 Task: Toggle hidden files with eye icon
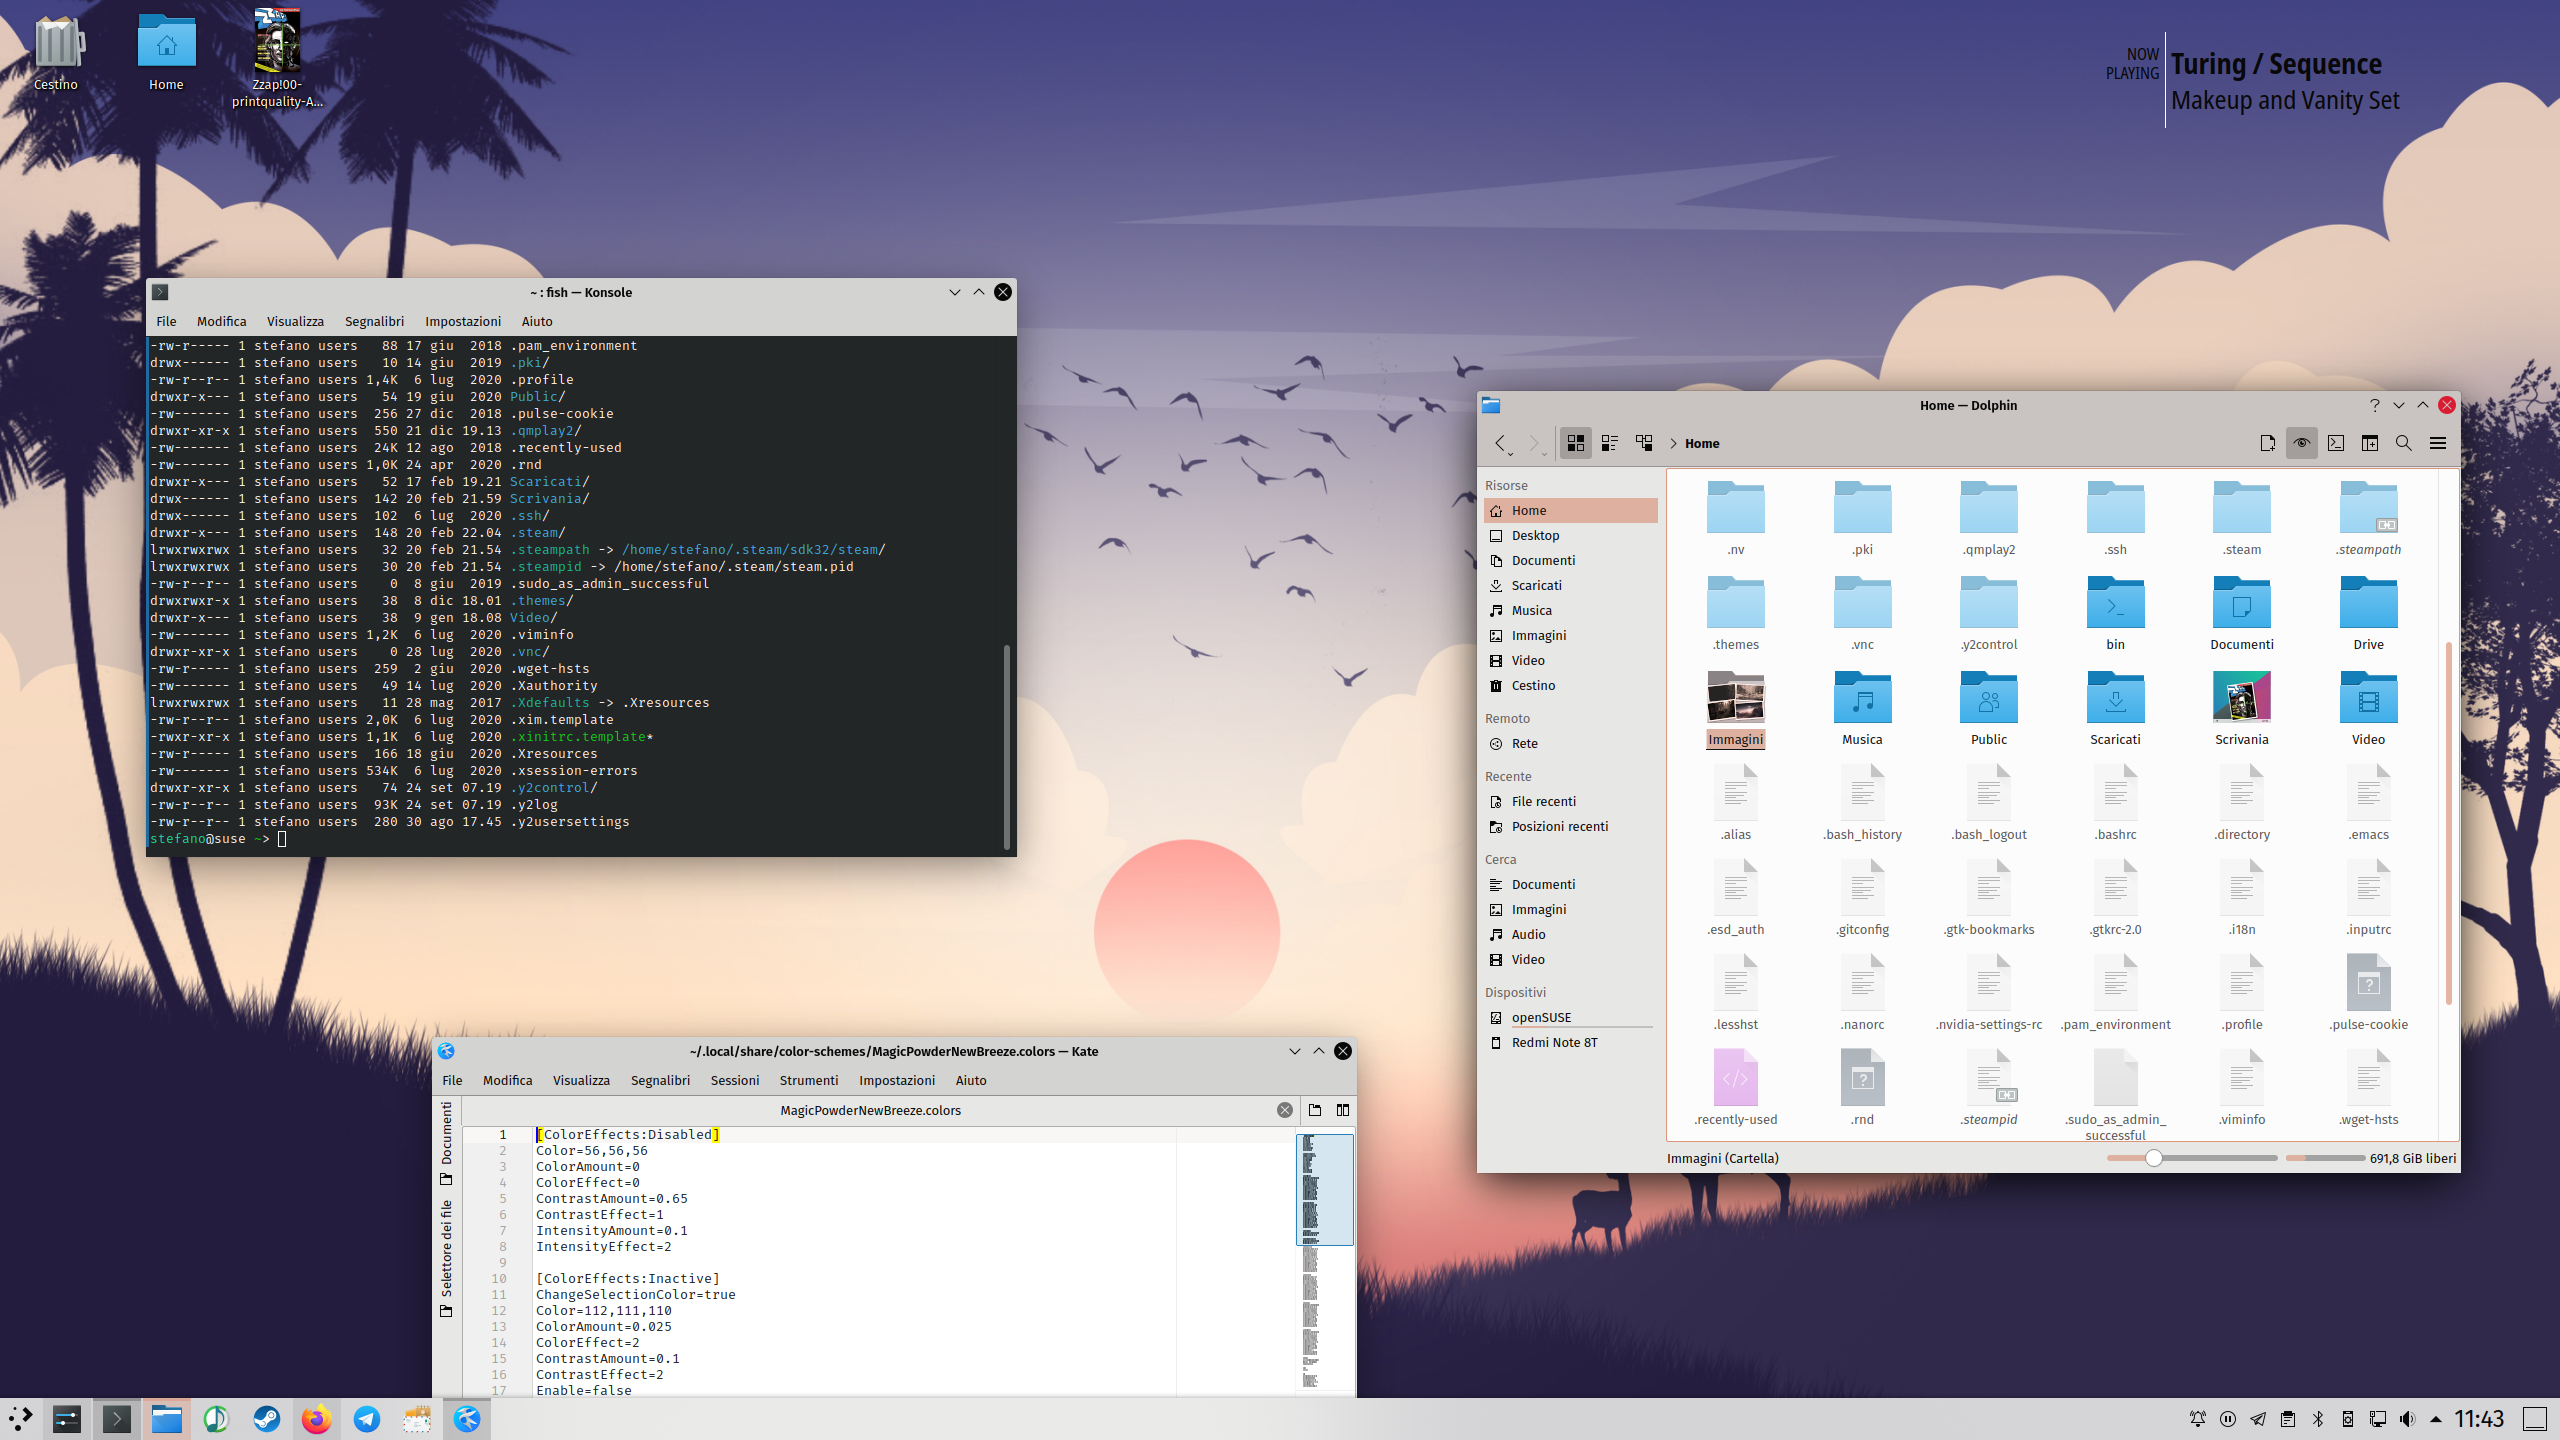coord(2301,443)
